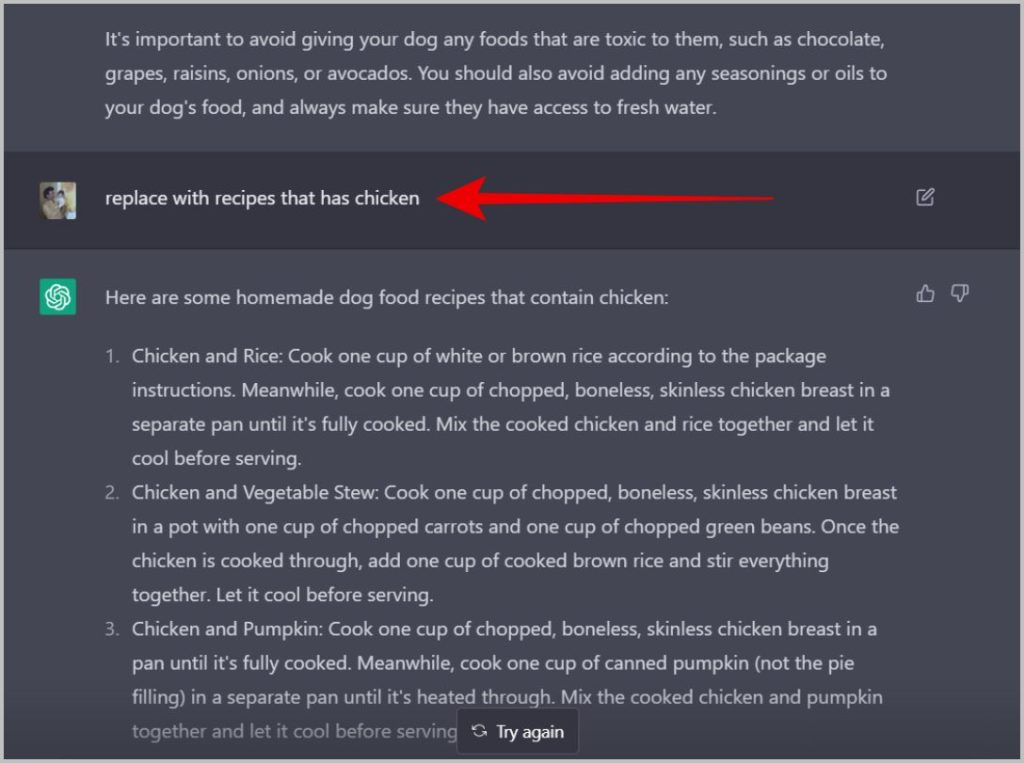Viewport: 1024px width, 763px height.
Task: Click the green ChatGPT logo icon
Action: pyautogui.click(x=57, y=297)
